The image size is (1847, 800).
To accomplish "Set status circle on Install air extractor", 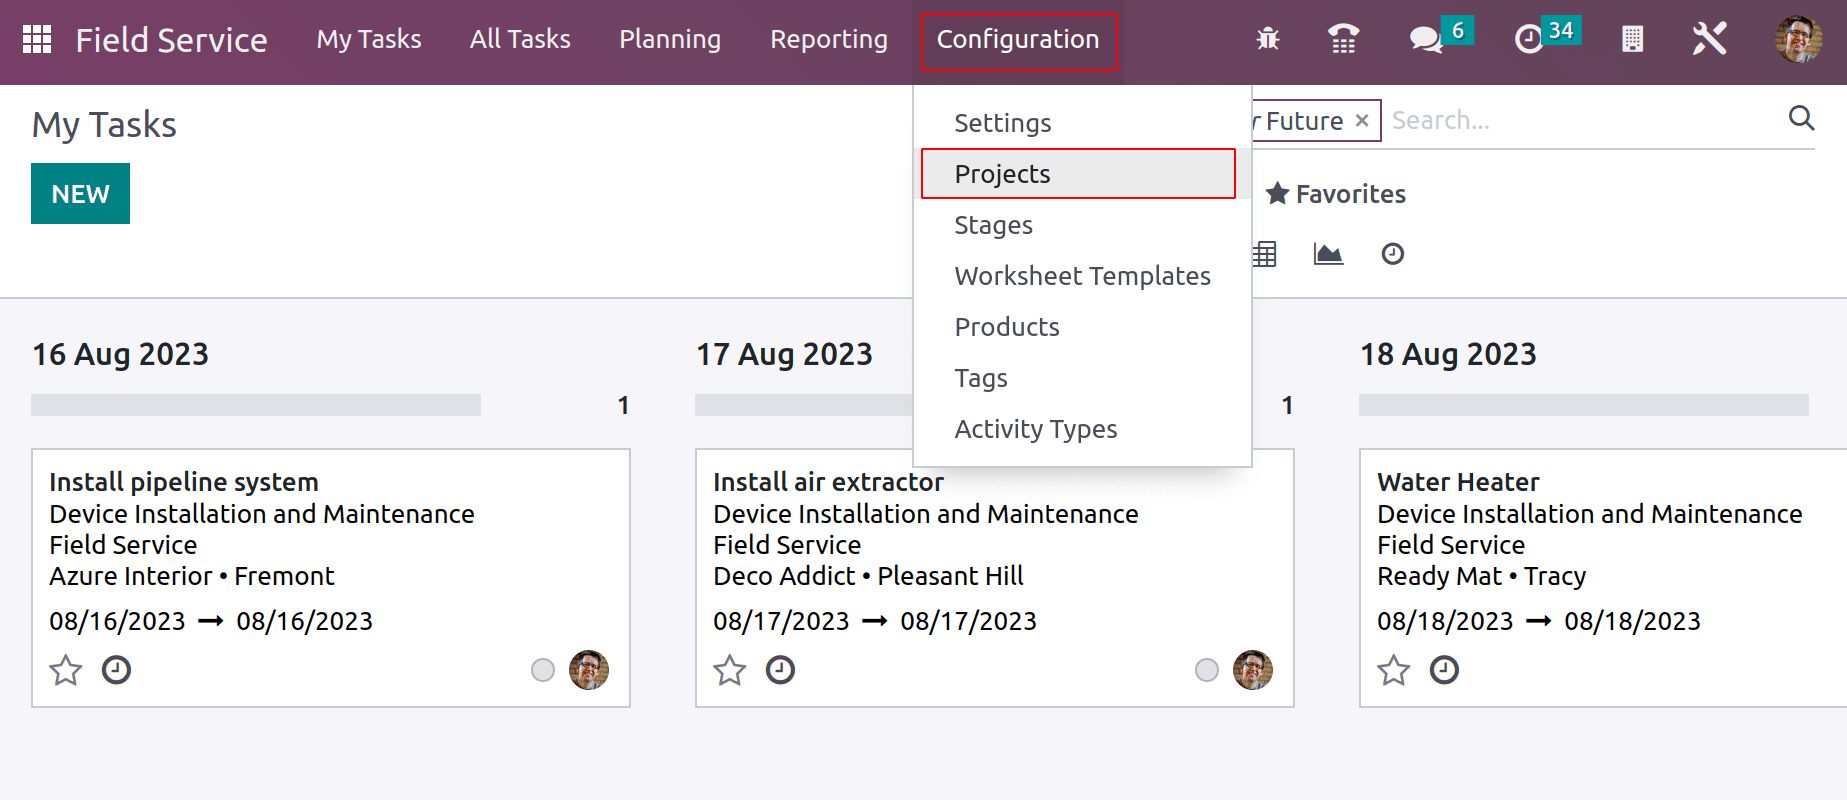I will pos(1207,670).
